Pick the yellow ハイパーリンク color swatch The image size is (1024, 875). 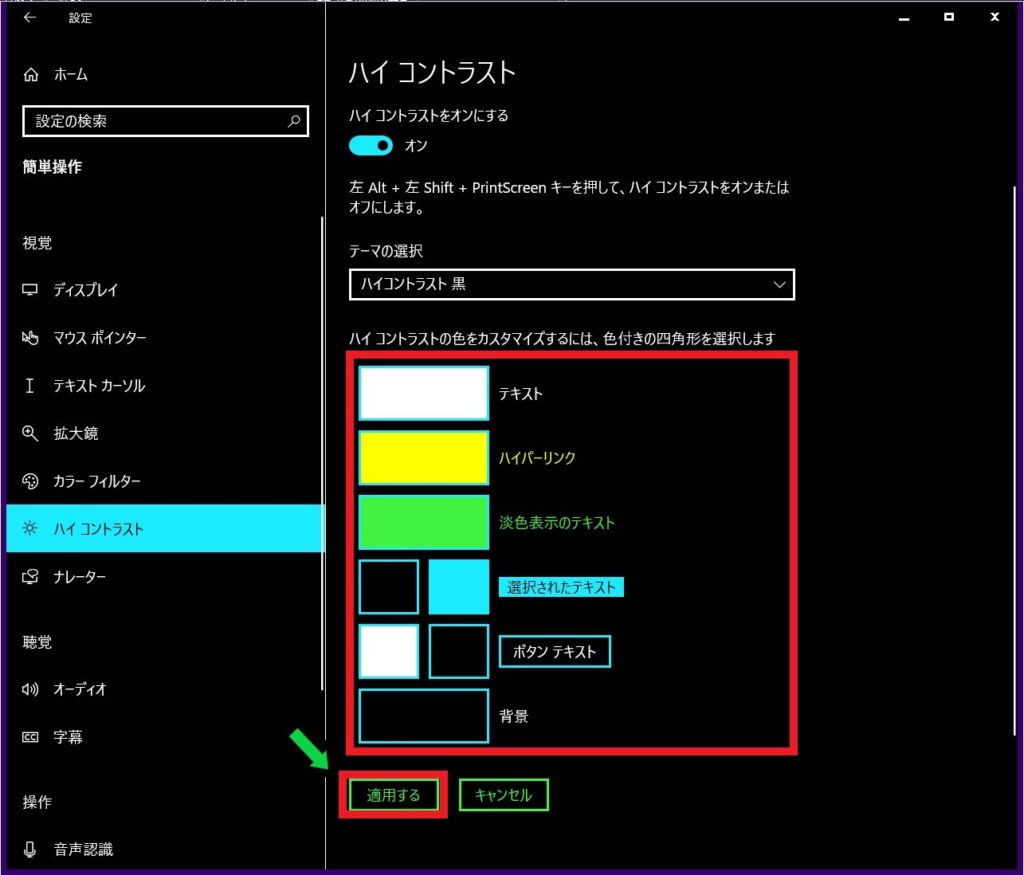coord(423,458)
